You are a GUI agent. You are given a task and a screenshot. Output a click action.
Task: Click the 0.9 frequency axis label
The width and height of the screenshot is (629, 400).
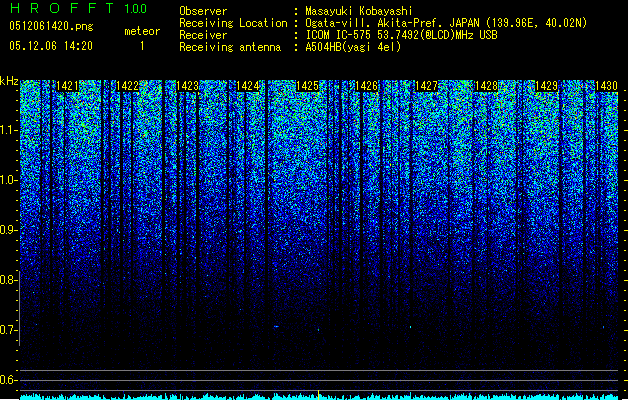click(9, 230)
